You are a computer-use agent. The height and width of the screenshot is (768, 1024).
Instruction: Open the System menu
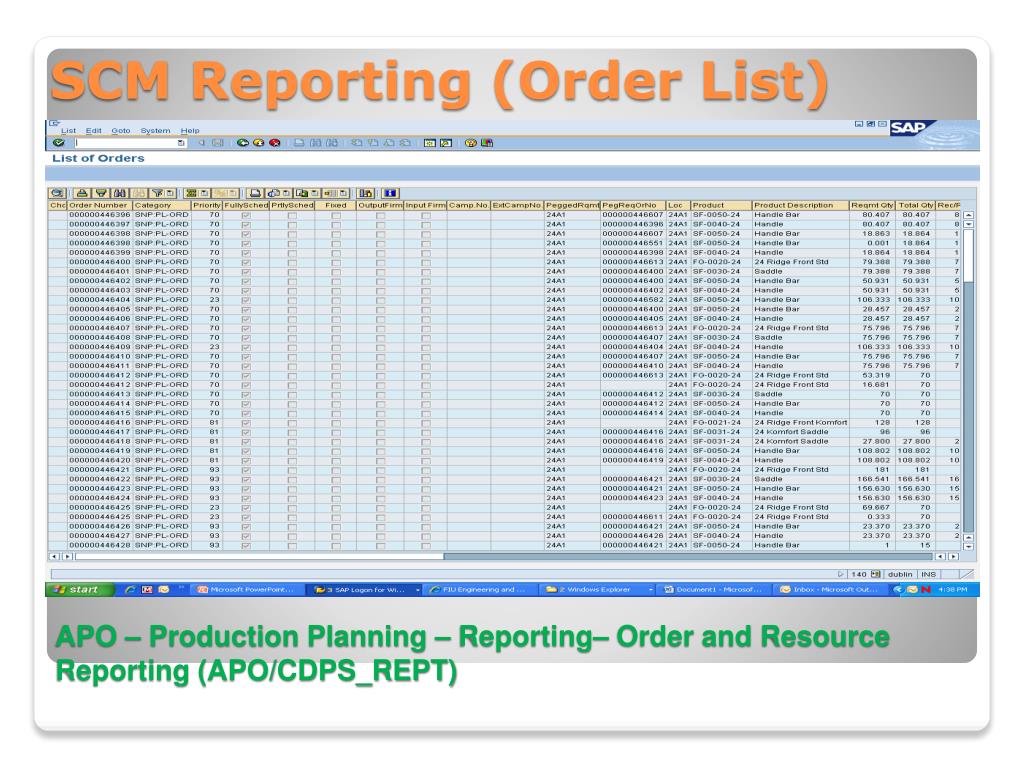tap(155, 131)
